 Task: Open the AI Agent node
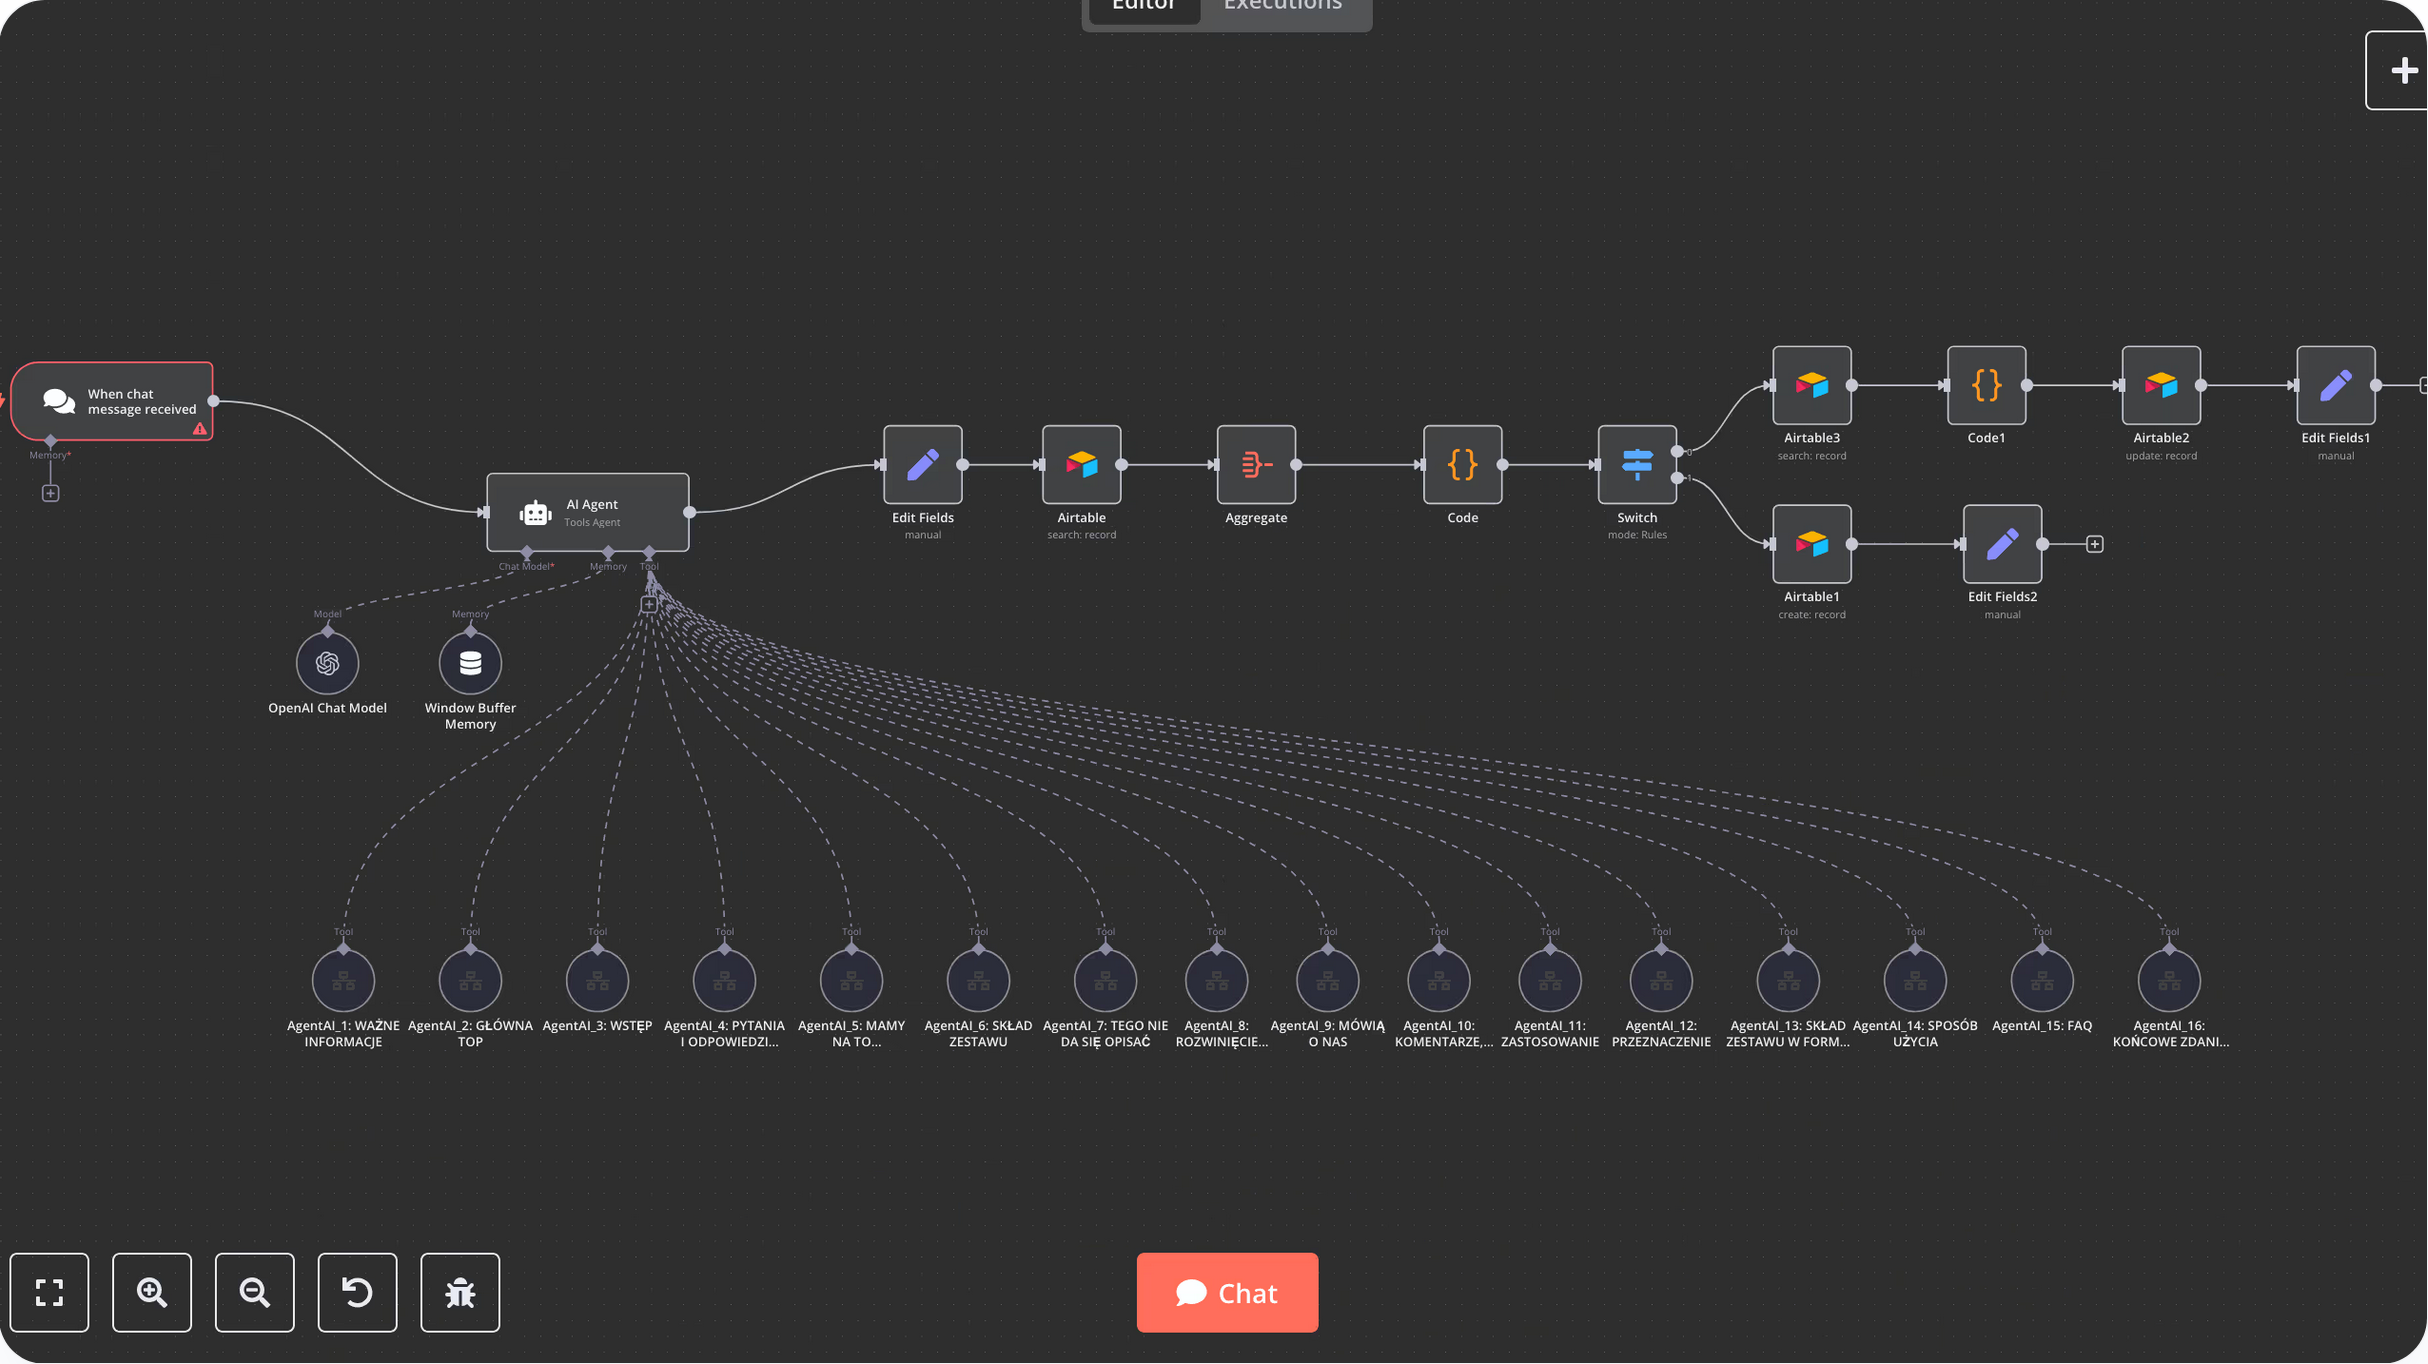588,512
